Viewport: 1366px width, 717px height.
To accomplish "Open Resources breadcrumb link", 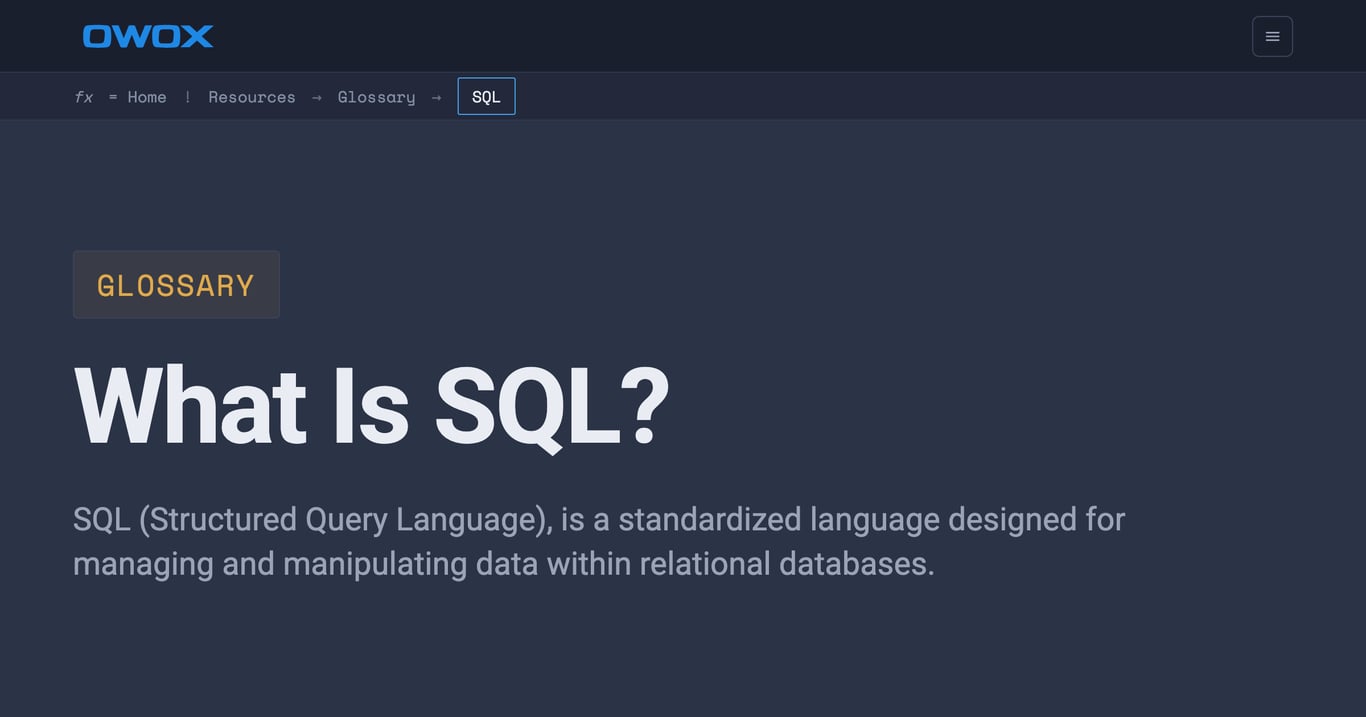I will tap(252, 97).
